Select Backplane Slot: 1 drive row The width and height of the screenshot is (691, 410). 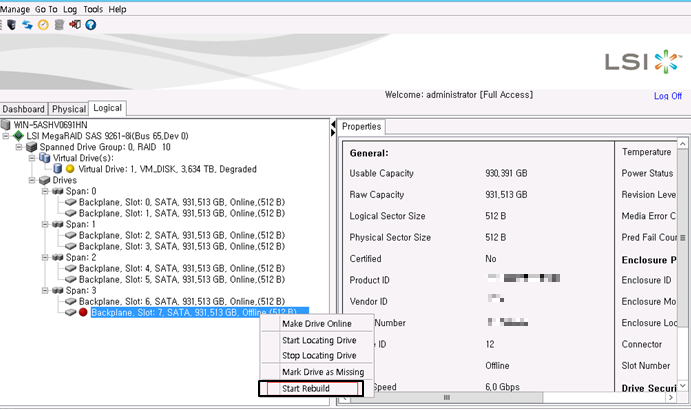(182, 213)
